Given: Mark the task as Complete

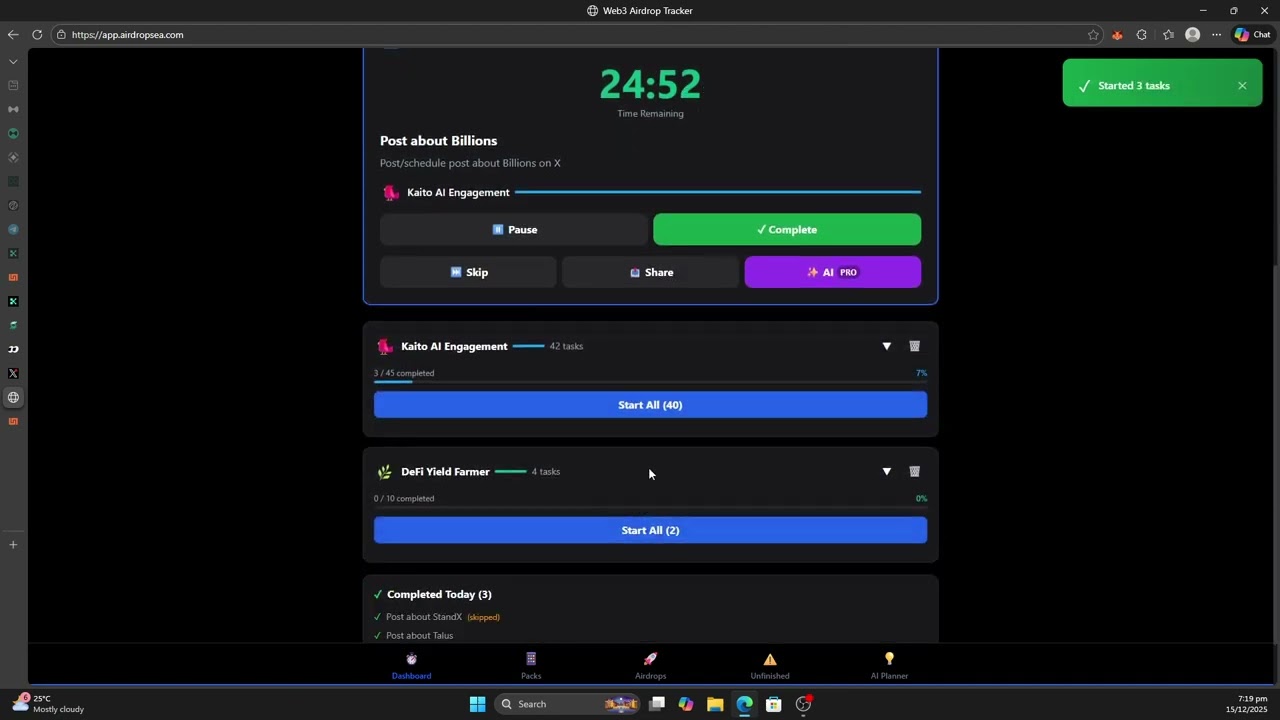Looking at the screenshot, I should [787, 229].
